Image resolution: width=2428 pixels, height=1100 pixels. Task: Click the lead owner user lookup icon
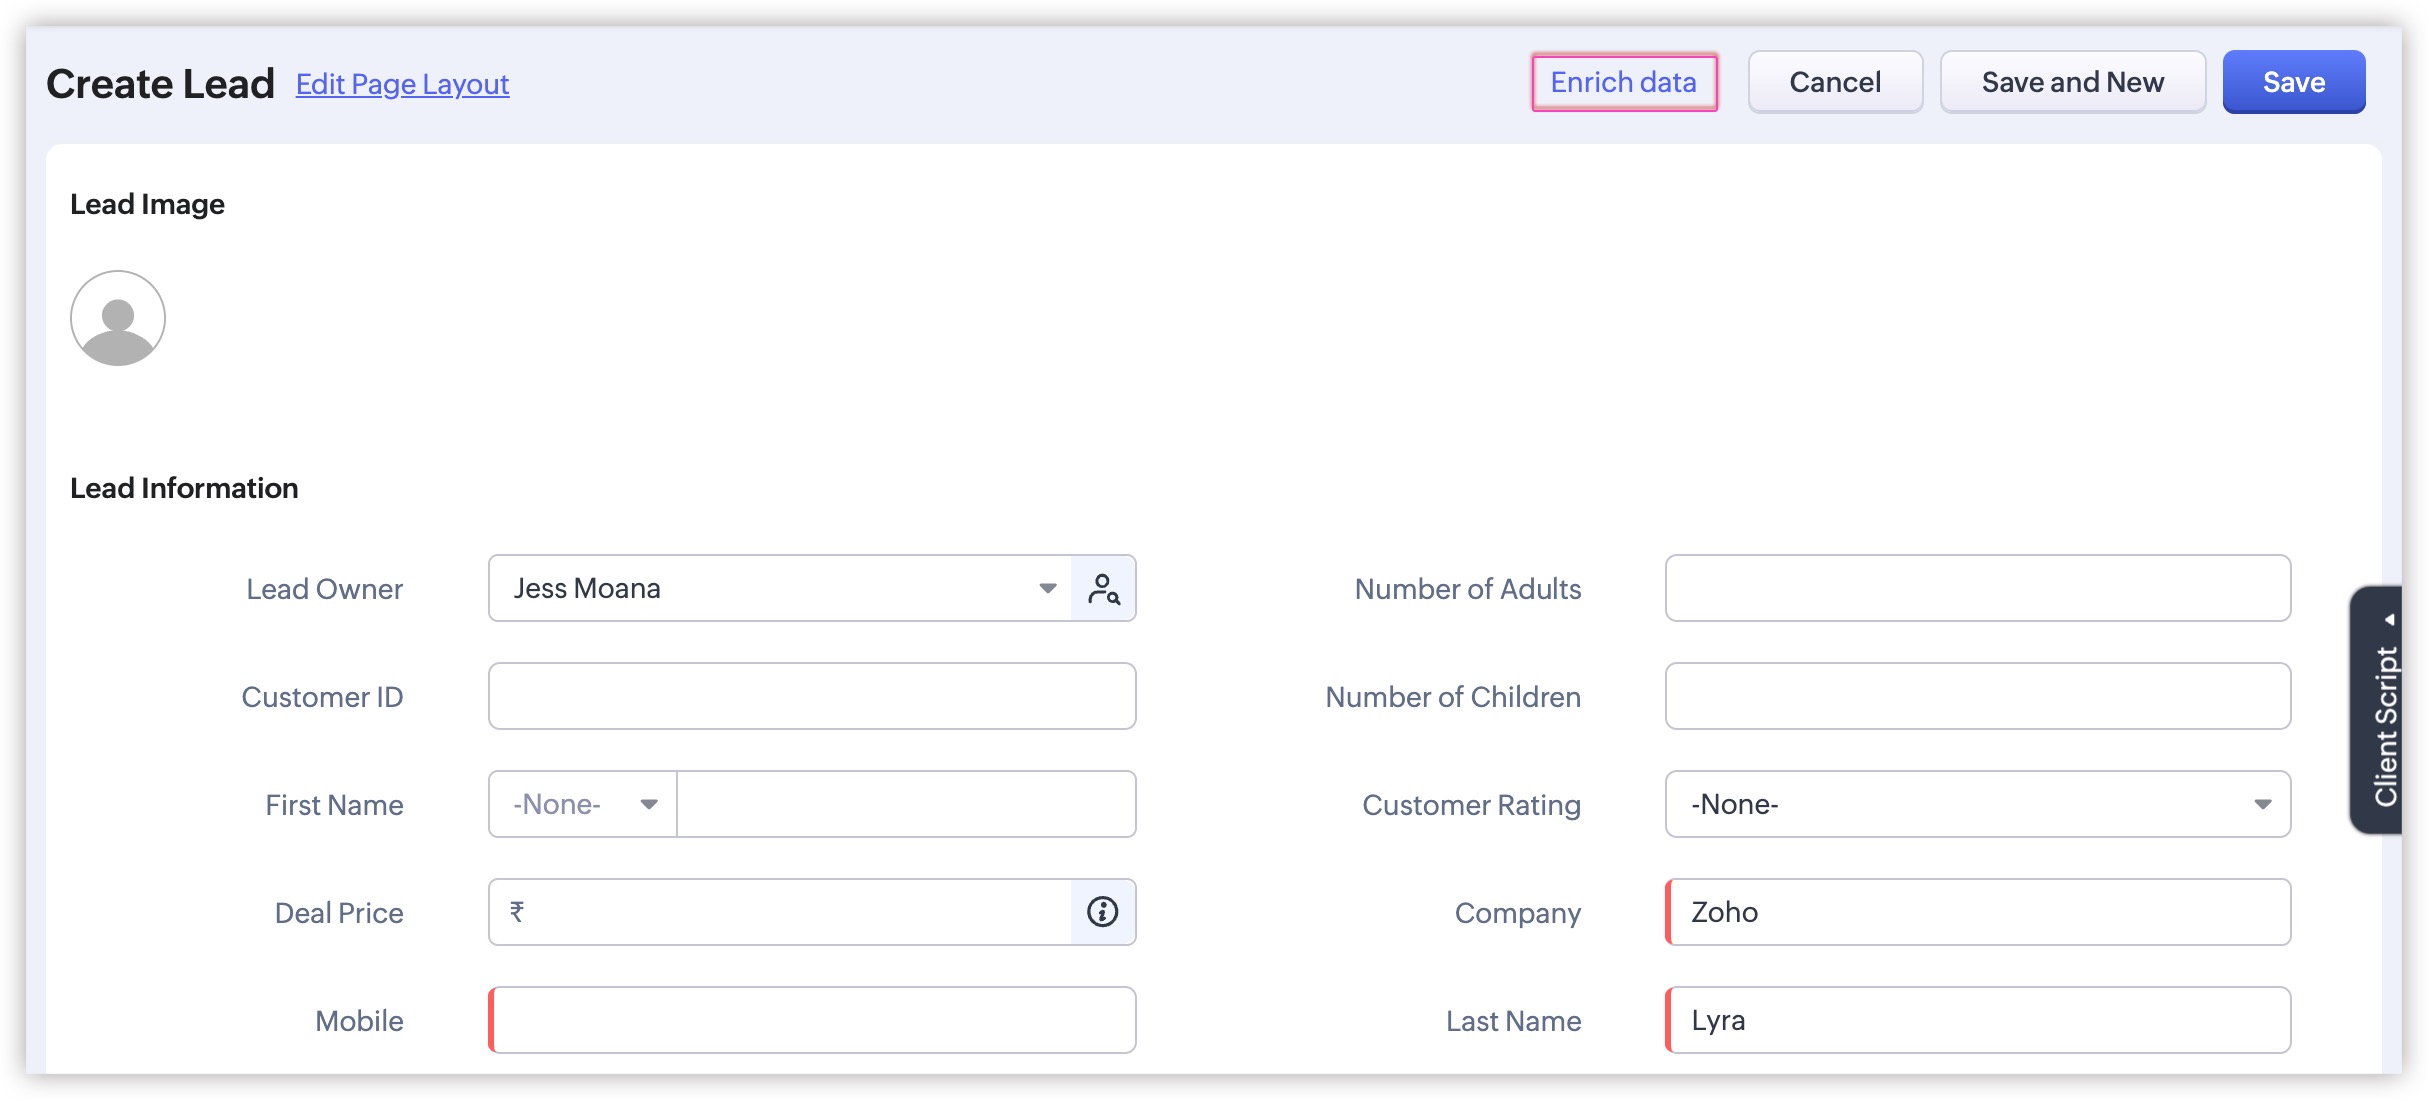click(x=1103, y=589)
